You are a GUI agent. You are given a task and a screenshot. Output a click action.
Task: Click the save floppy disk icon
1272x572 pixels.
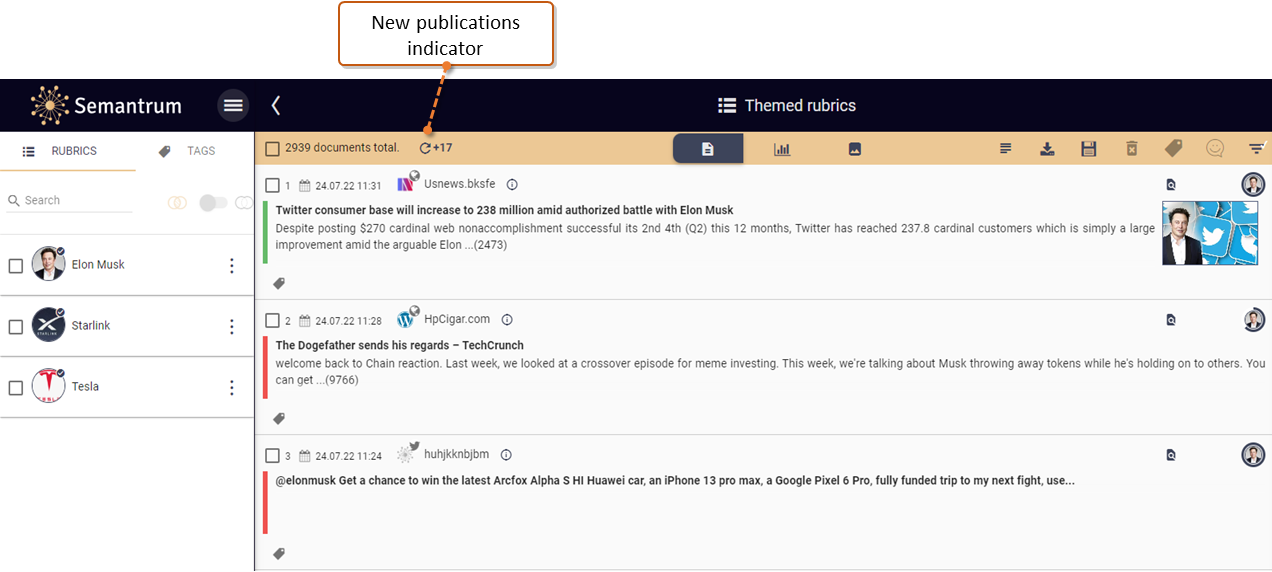point(1089,149)
